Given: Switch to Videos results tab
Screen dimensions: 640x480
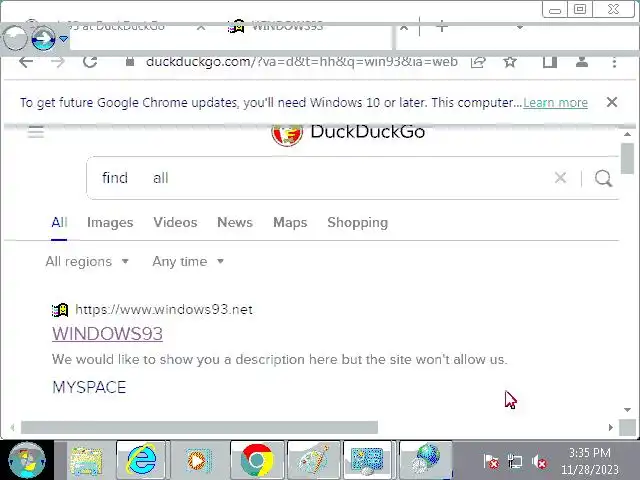Looking at the screenshot, I should coord(175,222).
